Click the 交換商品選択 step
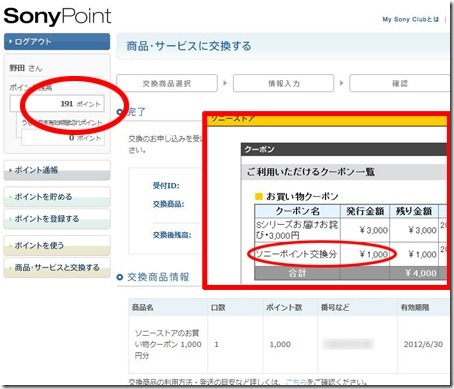Viewport: 454px width, 389px height. tap(167, 83)
